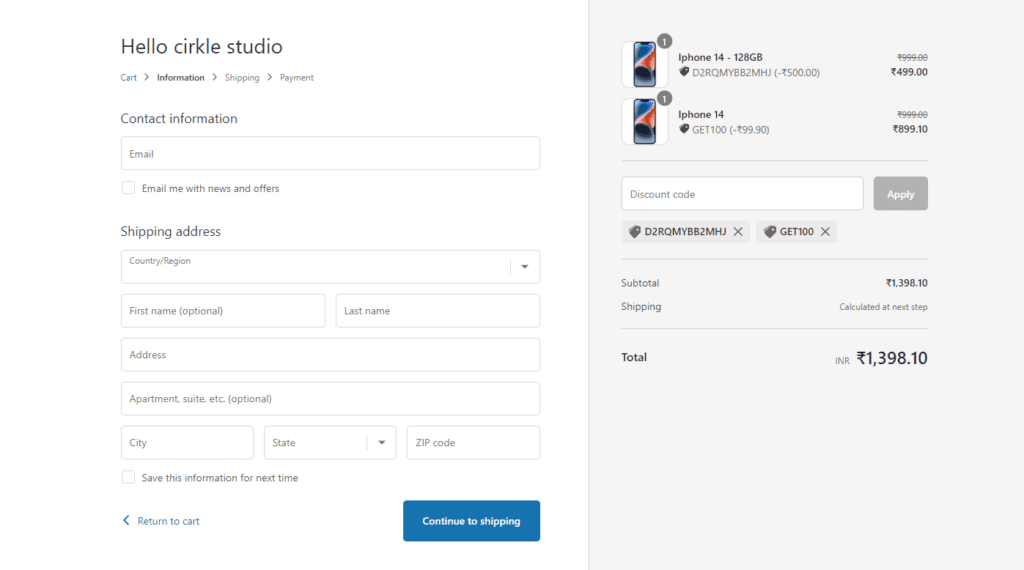This screenshot has height=570, width=1024.
Task: Remove the GET100 discount code
Action: [825, 232]
